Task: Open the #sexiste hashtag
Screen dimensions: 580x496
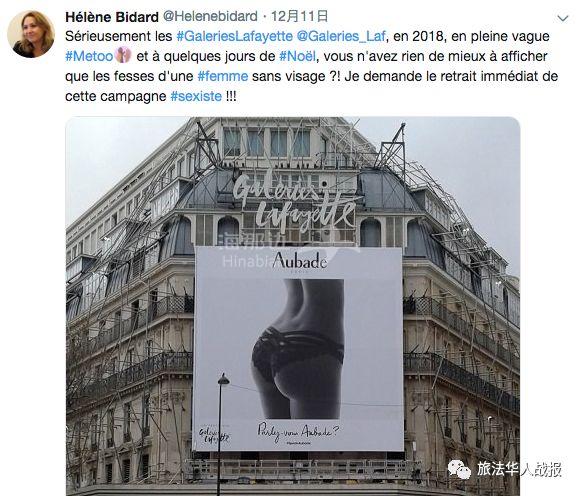Action: 196,96
